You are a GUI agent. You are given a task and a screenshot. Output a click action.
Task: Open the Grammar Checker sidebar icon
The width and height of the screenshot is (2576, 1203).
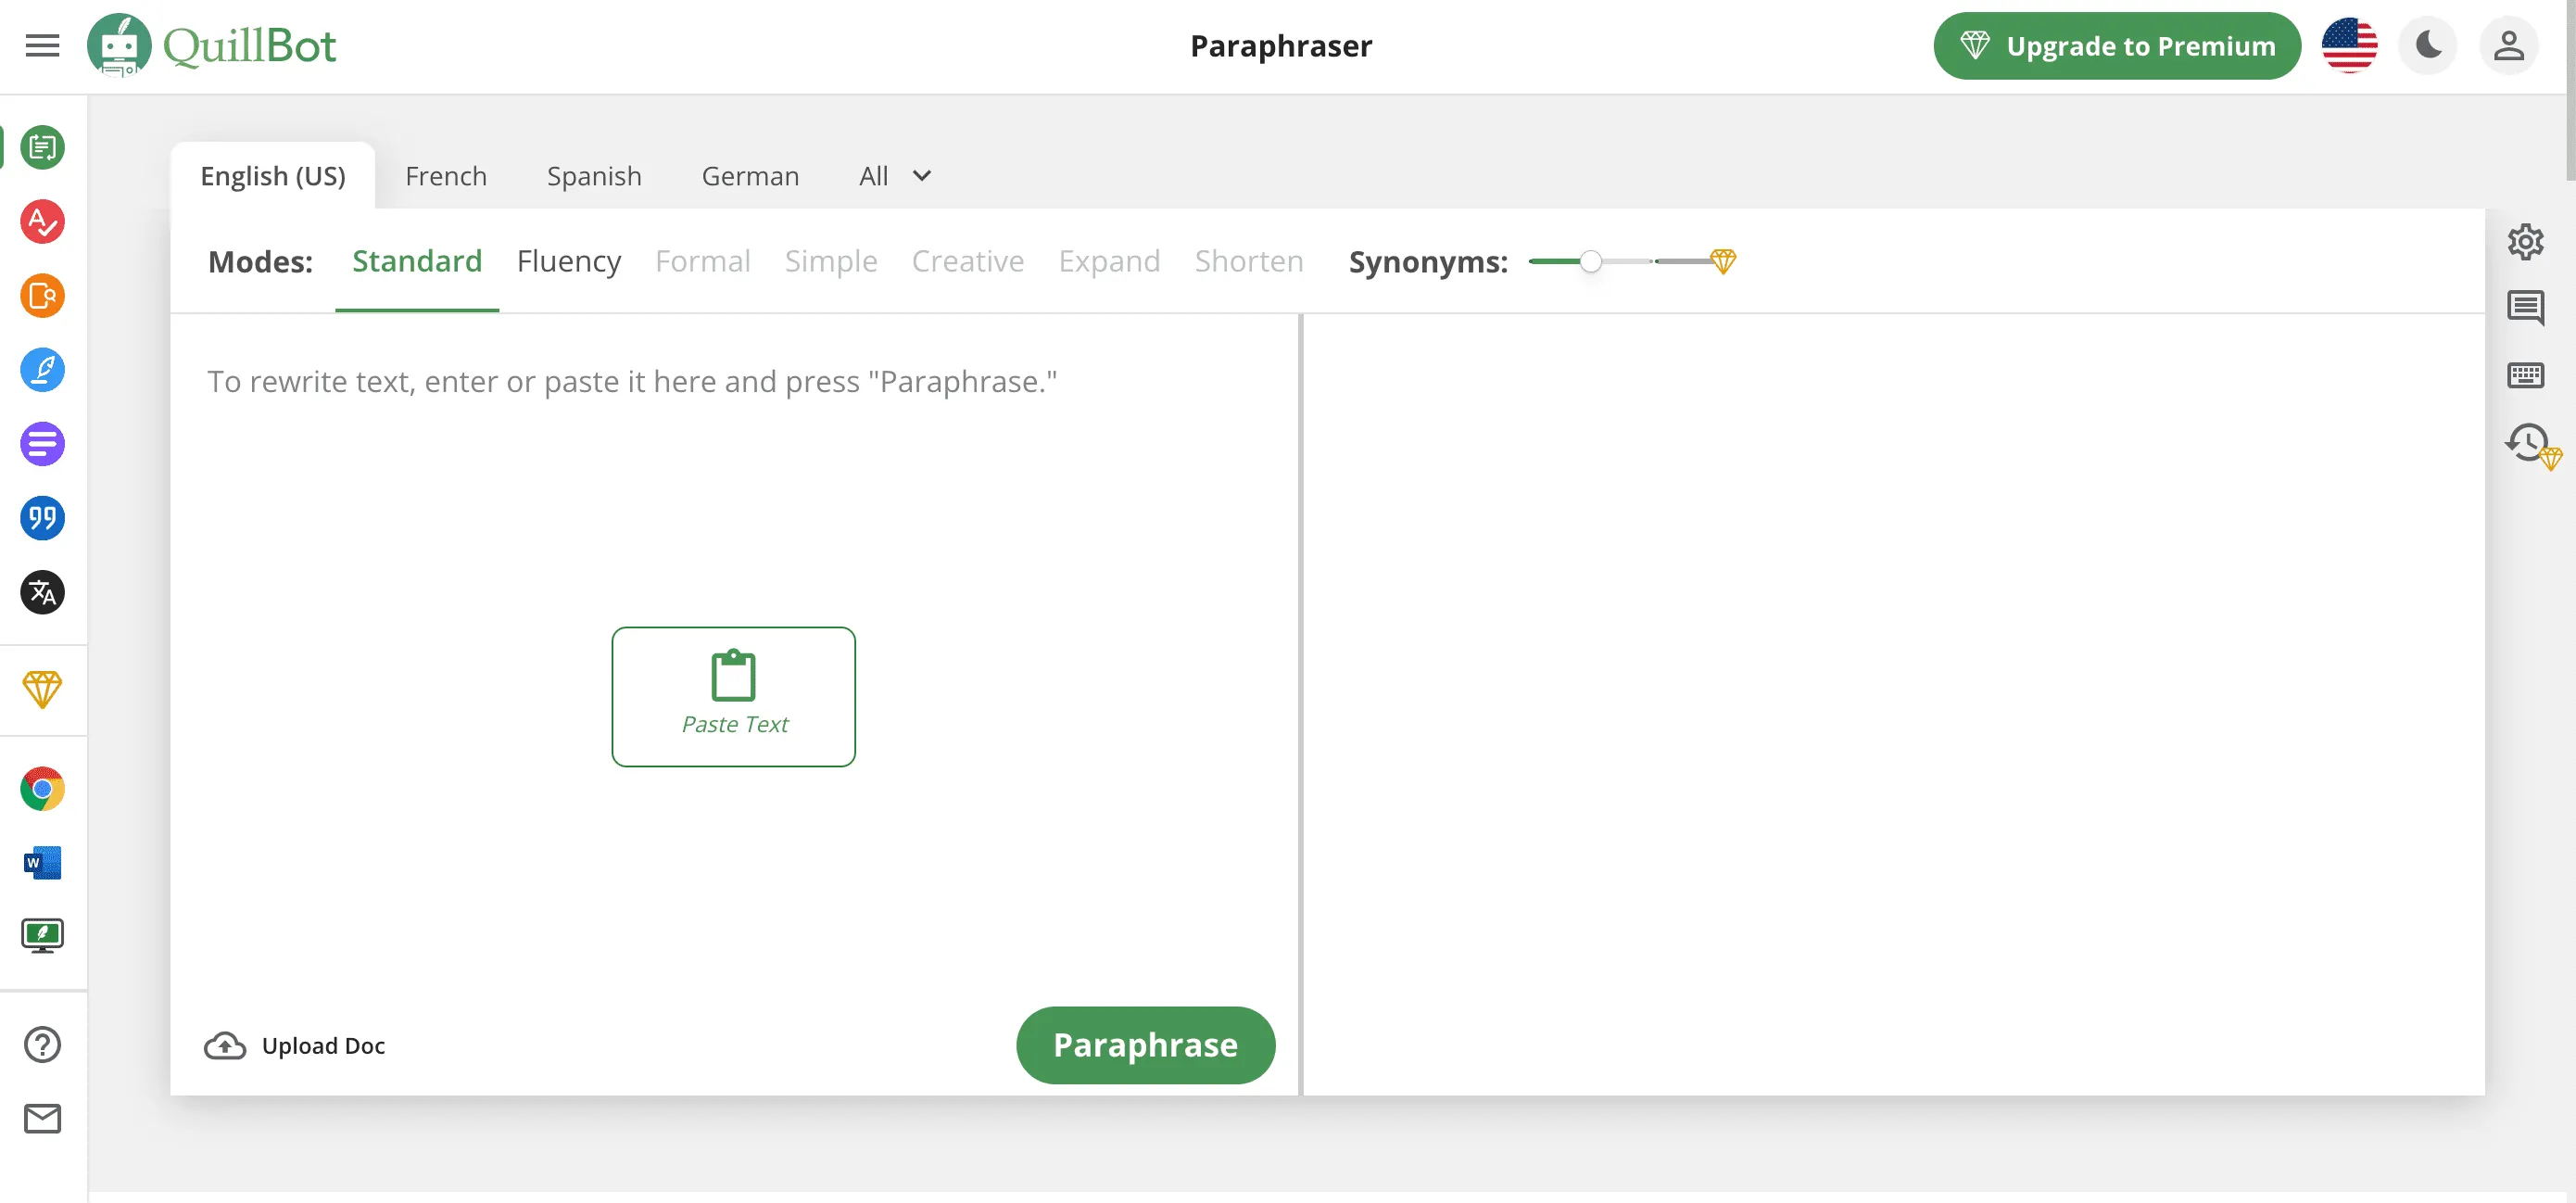click(x=42, y=221)
